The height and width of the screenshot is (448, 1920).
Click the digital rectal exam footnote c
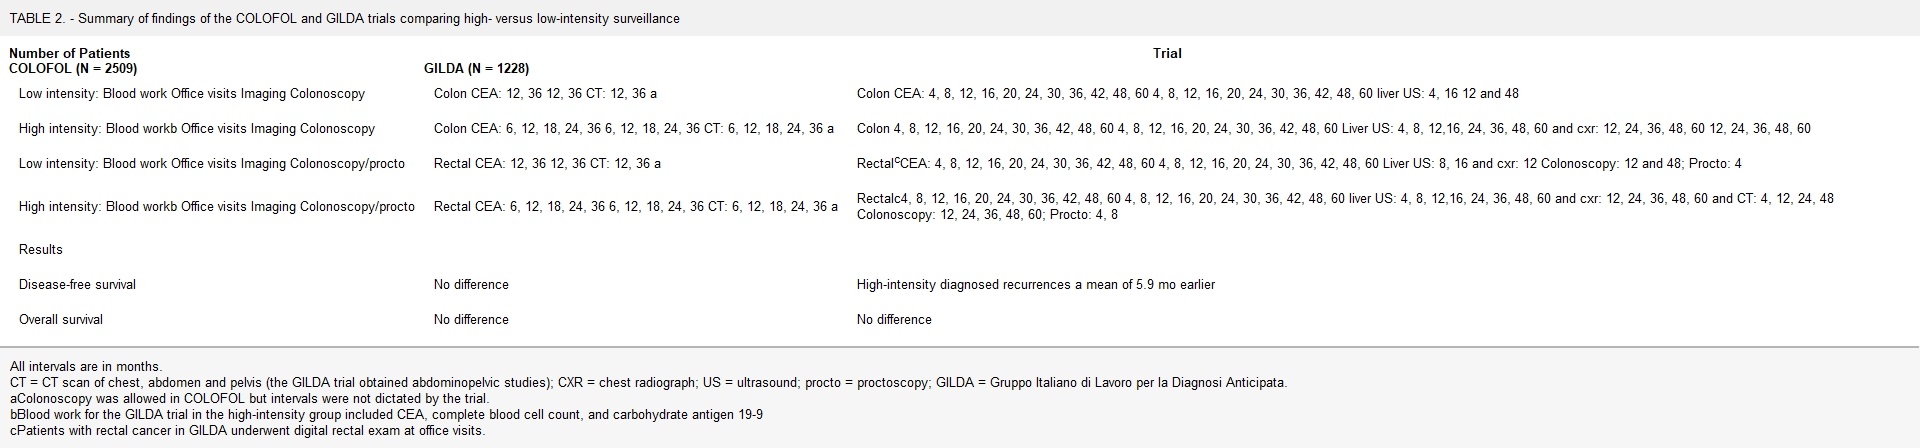point(247,431)
